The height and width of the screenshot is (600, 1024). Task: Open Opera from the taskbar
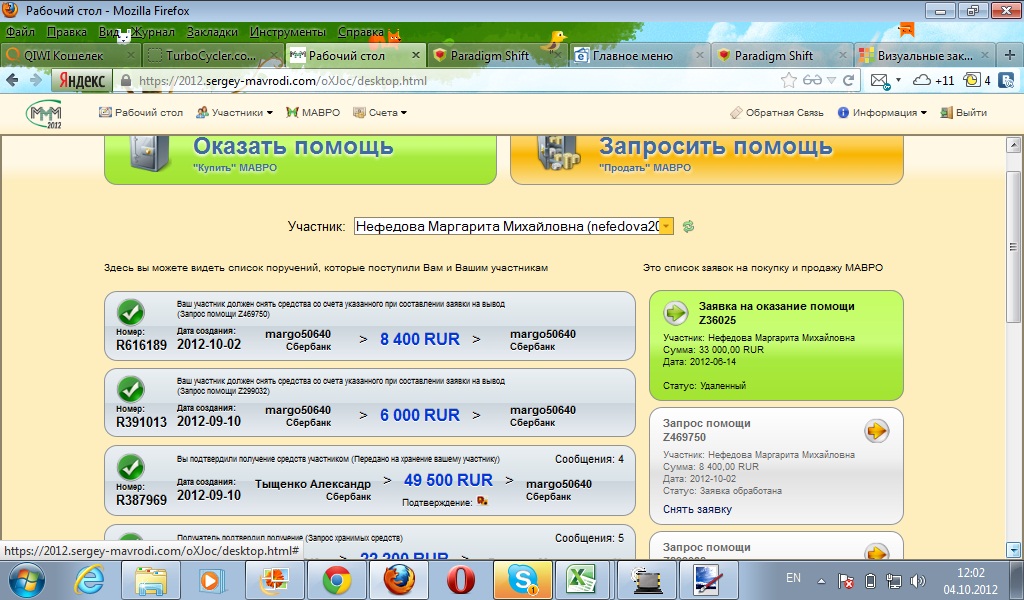pos(460,580)
